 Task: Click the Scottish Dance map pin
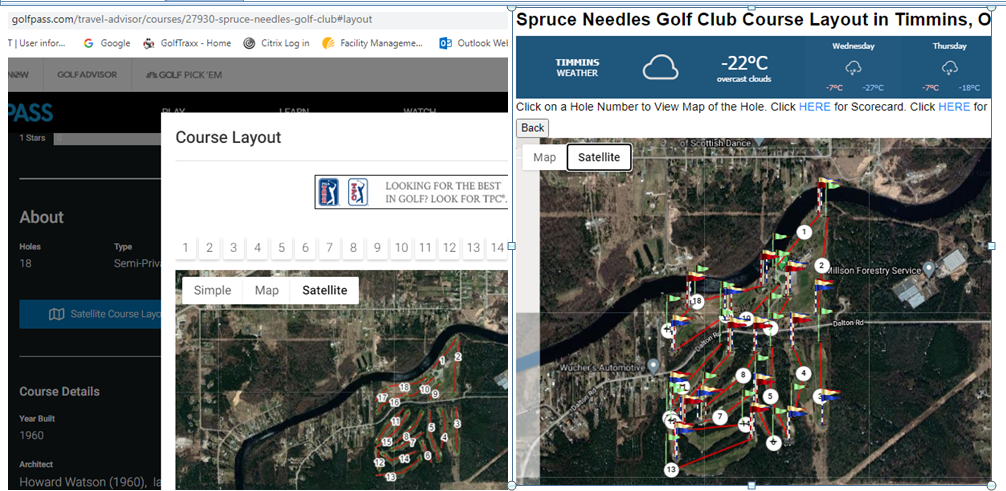(x=759, y=142)
